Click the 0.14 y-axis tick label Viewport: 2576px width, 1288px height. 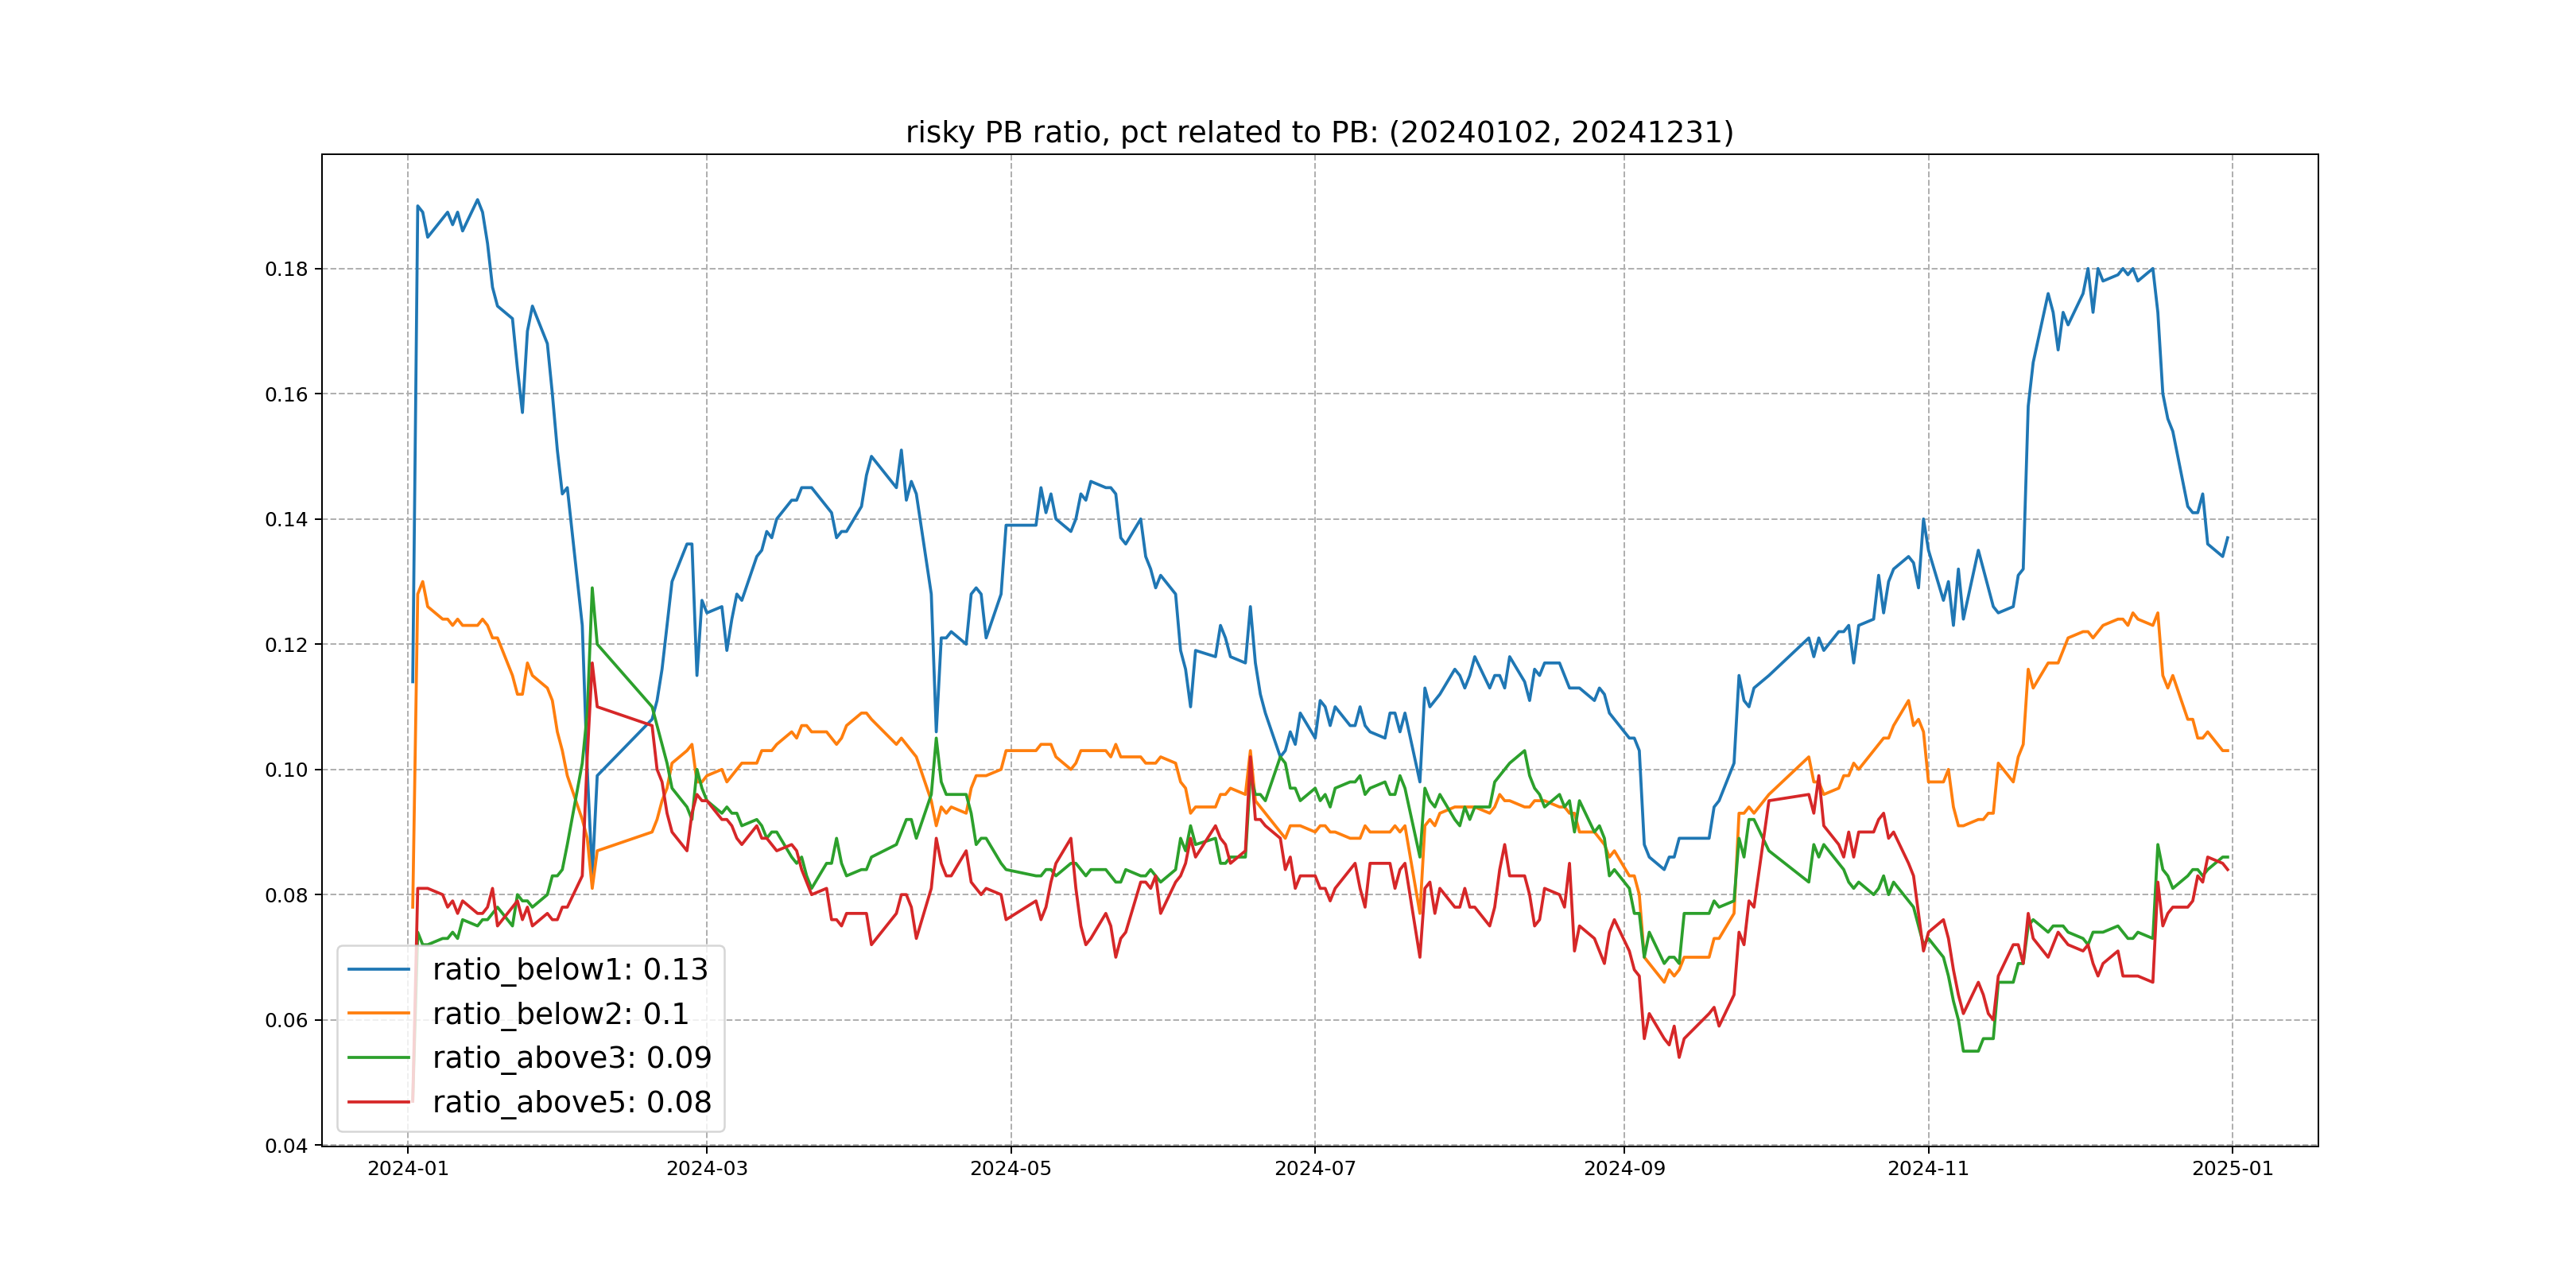(286, 519)
